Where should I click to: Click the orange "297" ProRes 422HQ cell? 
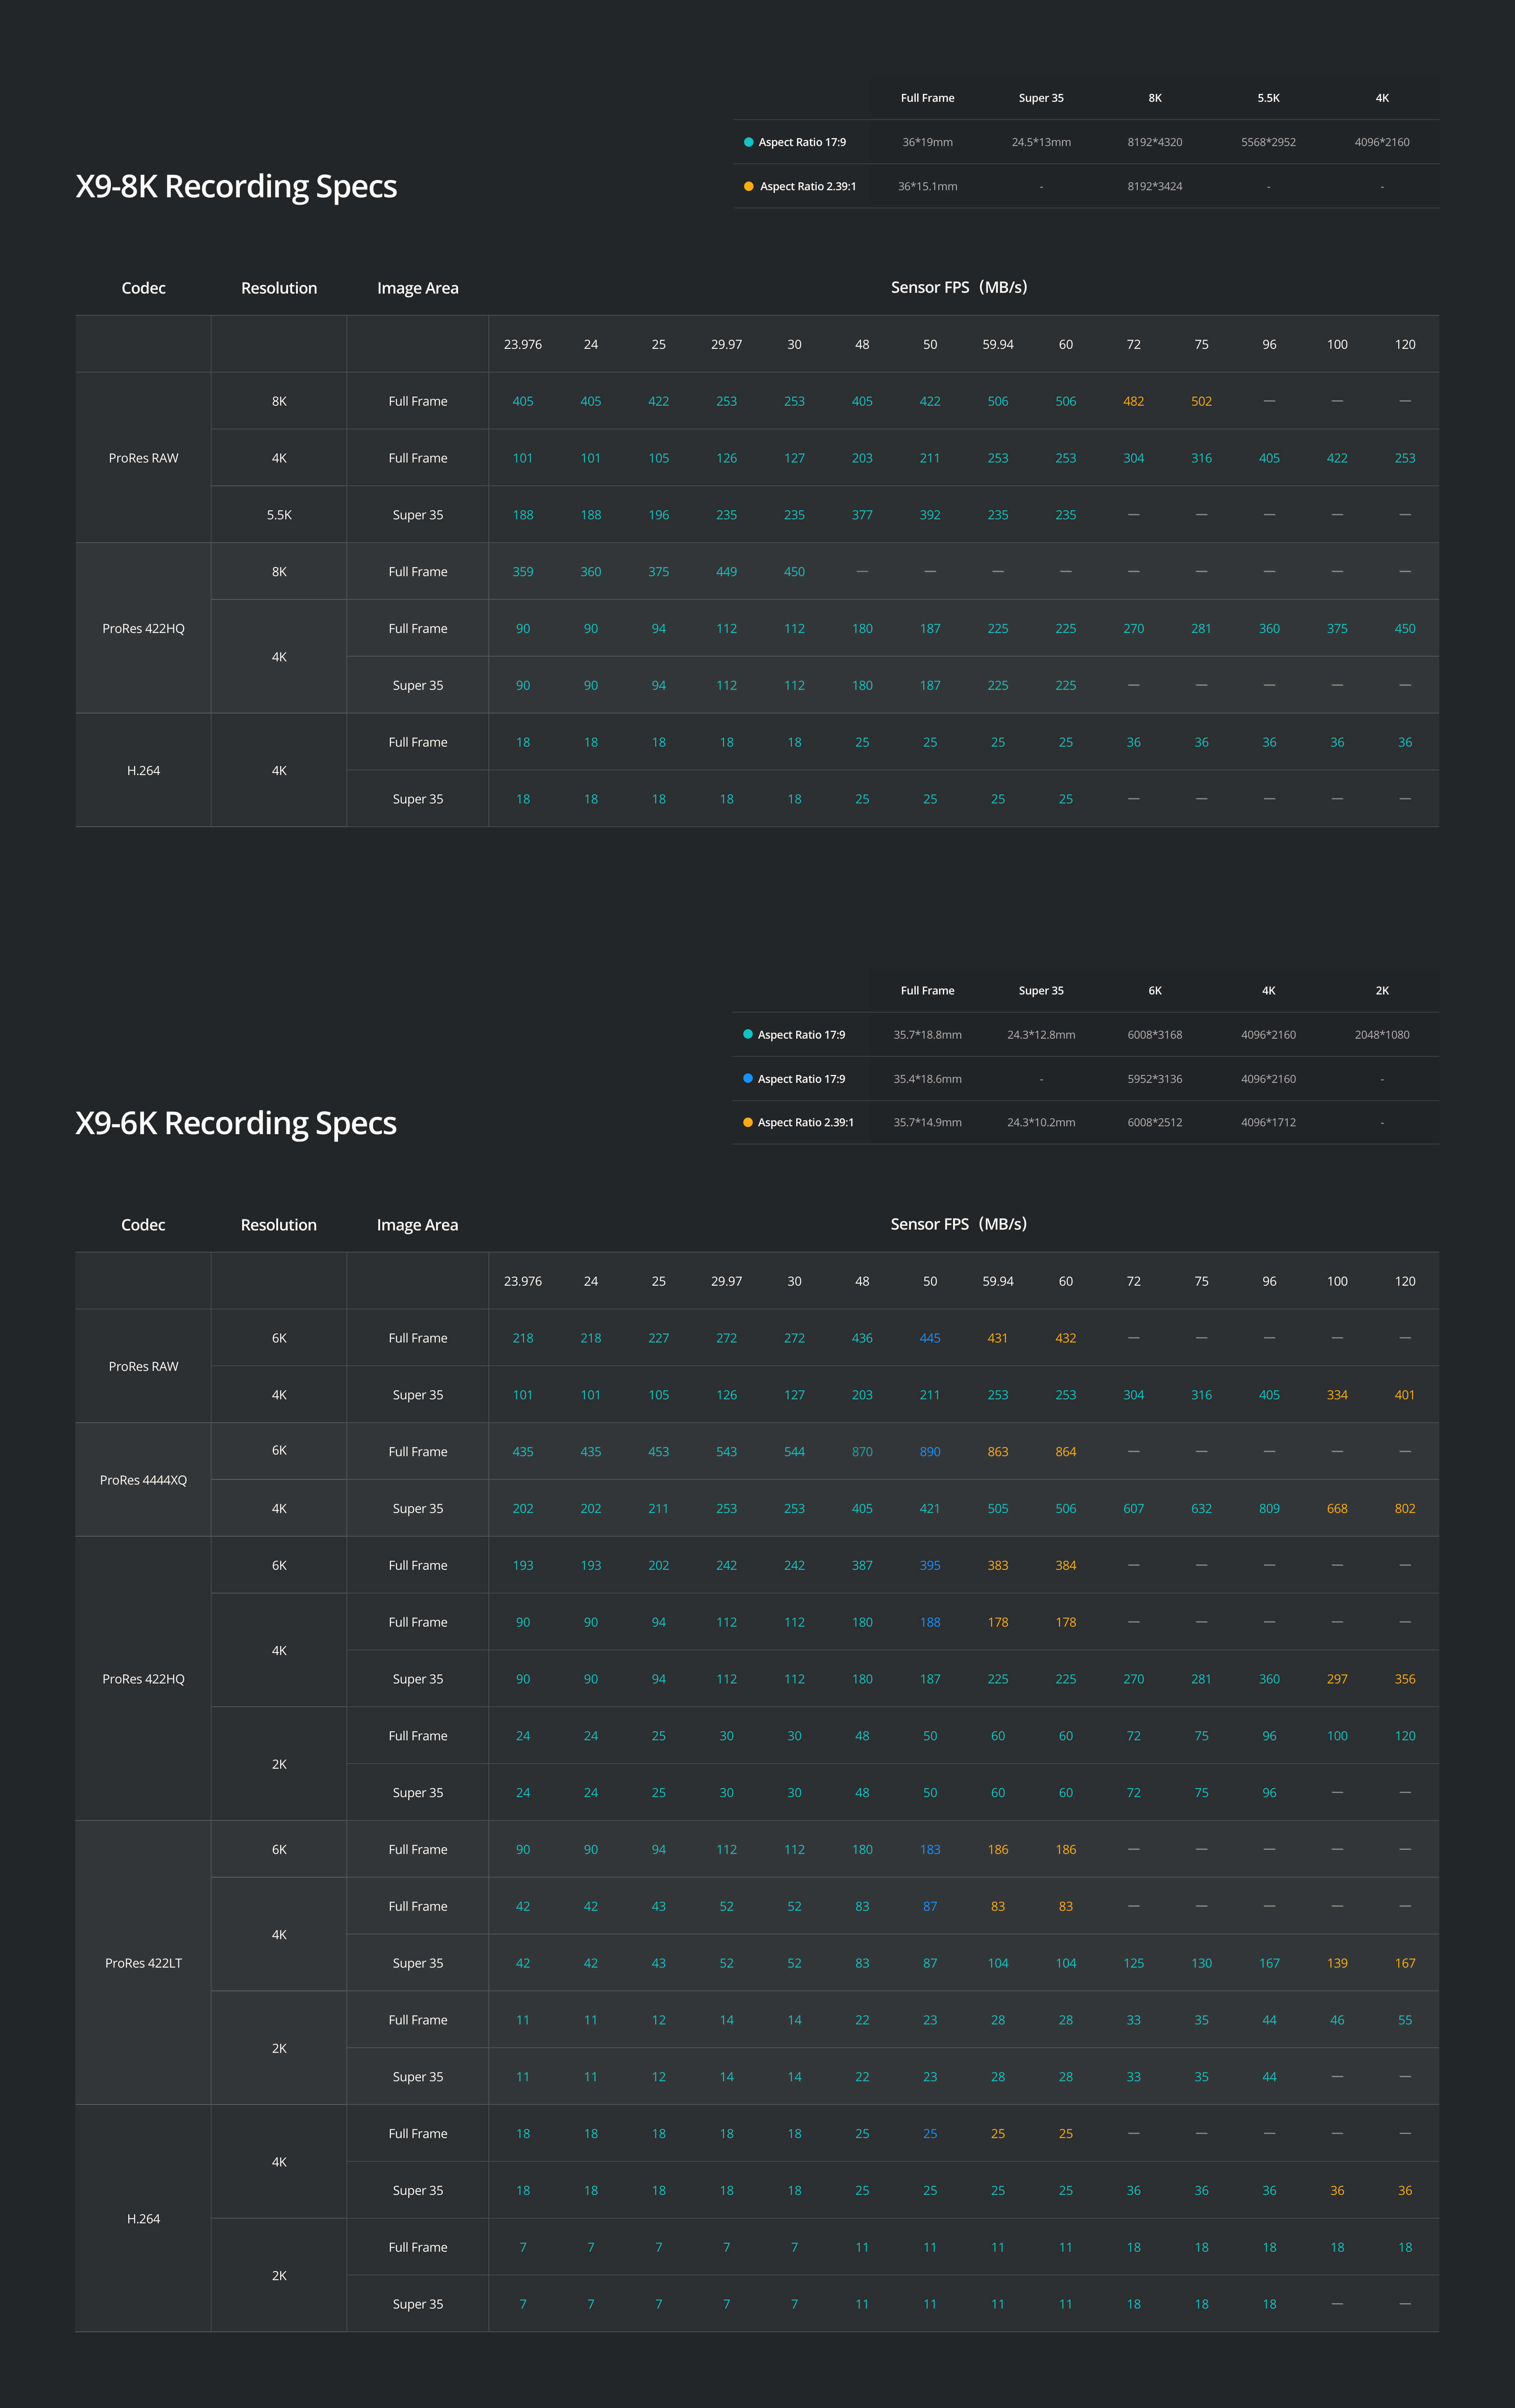point(1337,1679)
